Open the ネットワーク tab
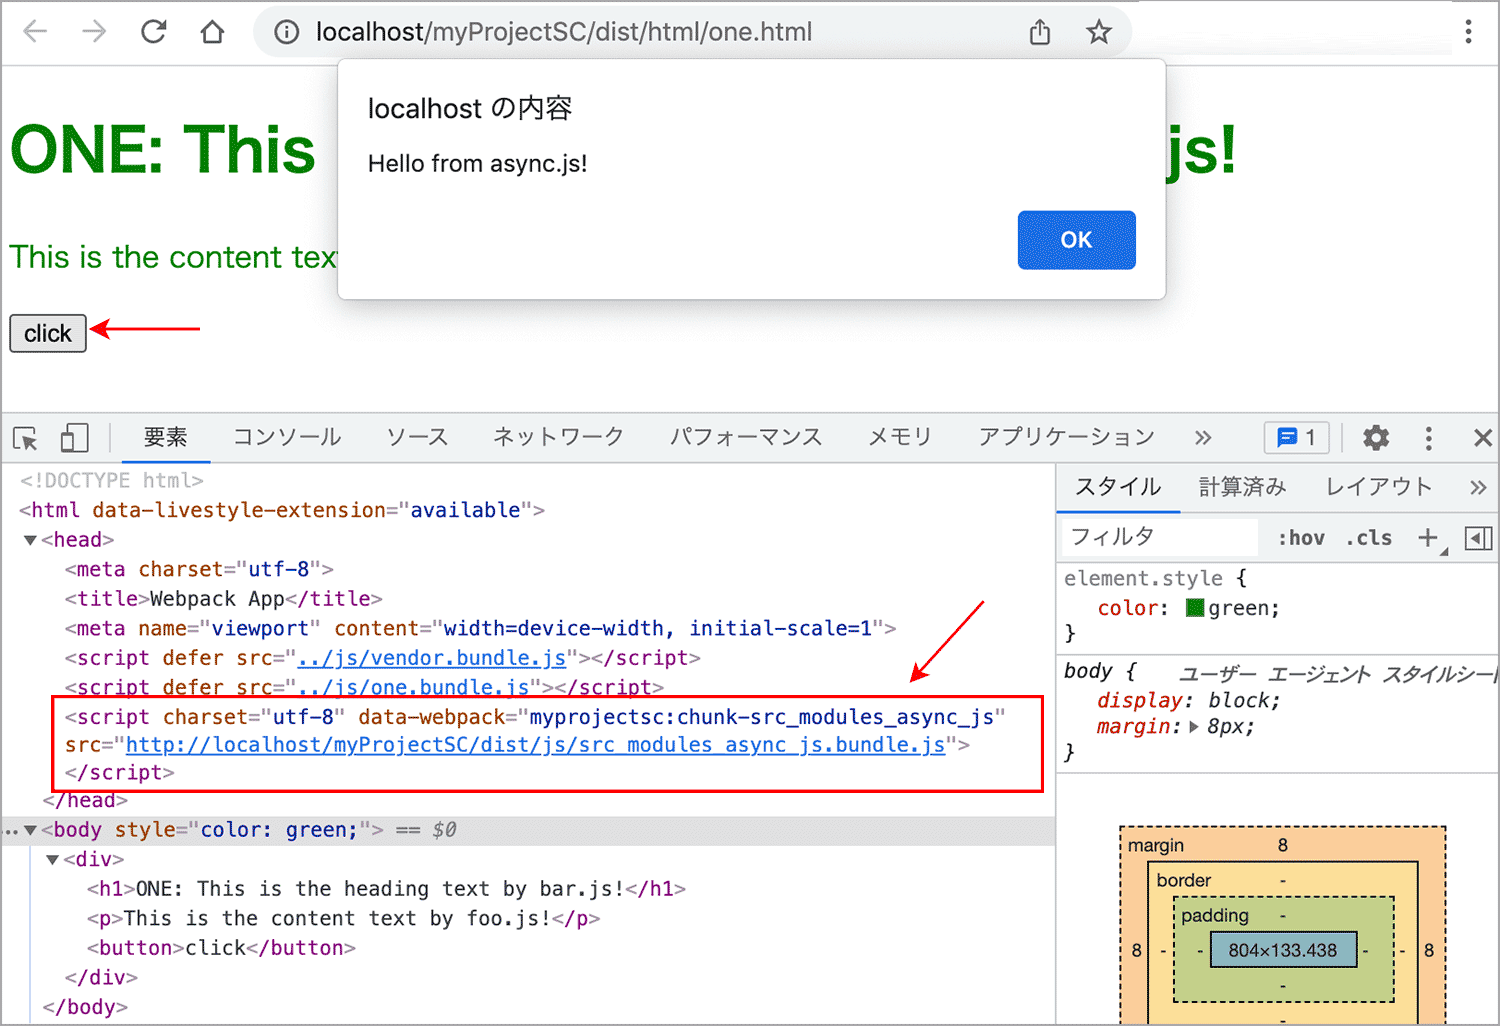Viewport: 1500px width, 1026px height. tap(558, 437)
